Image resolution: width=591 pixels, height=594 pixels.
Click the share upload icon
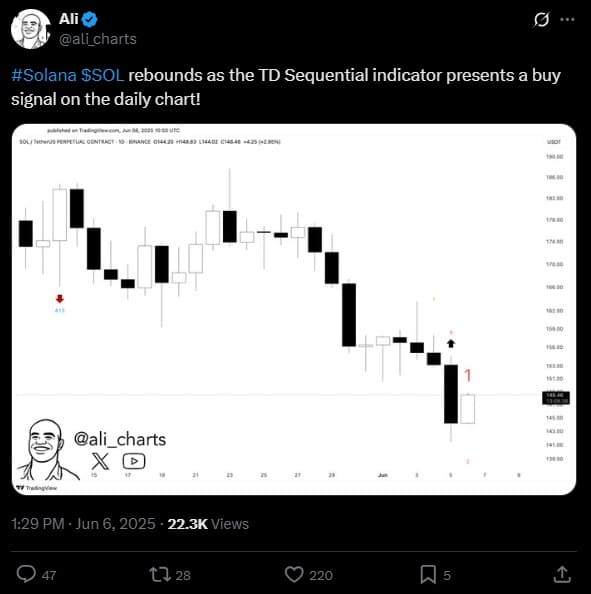pos(562,574)
